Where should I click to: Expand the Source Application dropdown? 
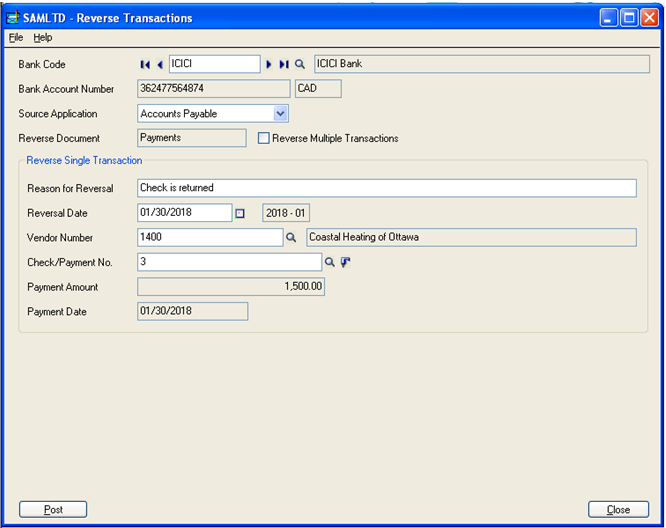pos(281,114)
